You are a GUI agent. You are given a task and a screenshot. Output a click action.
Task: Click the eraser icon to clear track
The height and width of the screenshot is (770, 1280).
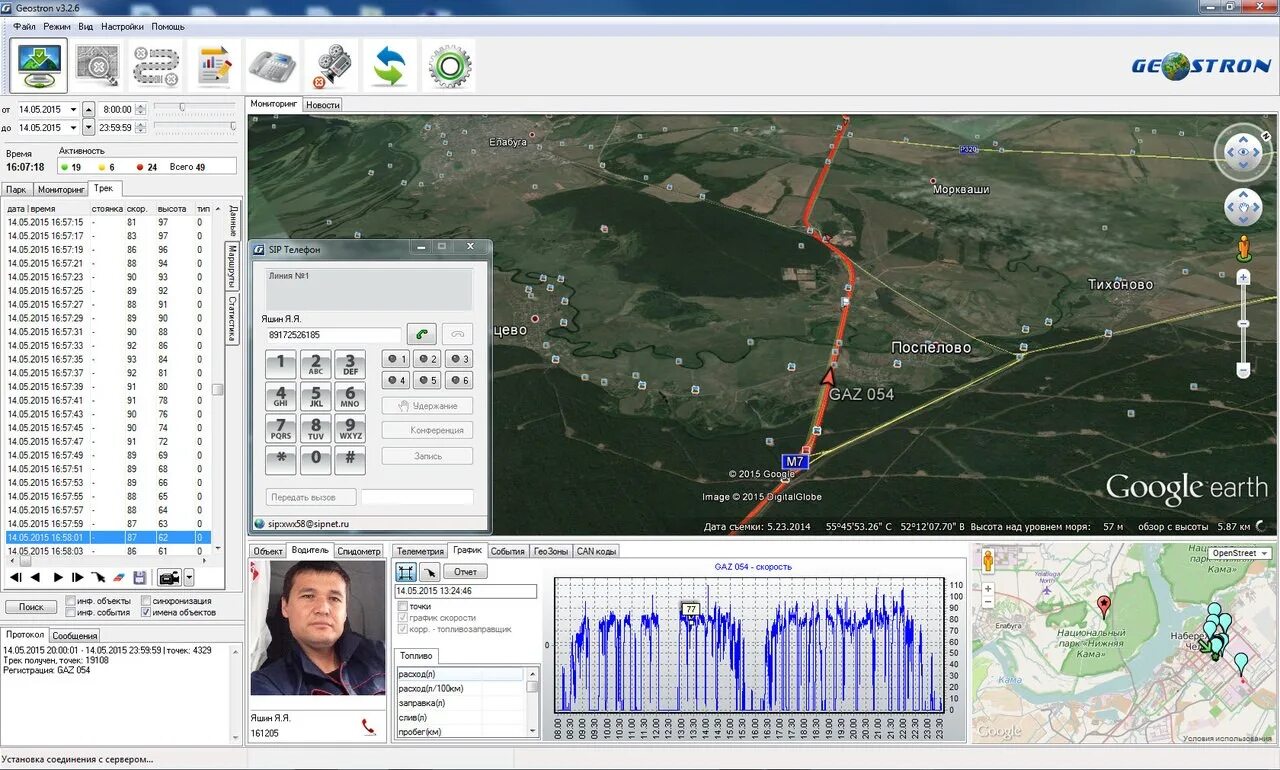[x=118, y=577]
